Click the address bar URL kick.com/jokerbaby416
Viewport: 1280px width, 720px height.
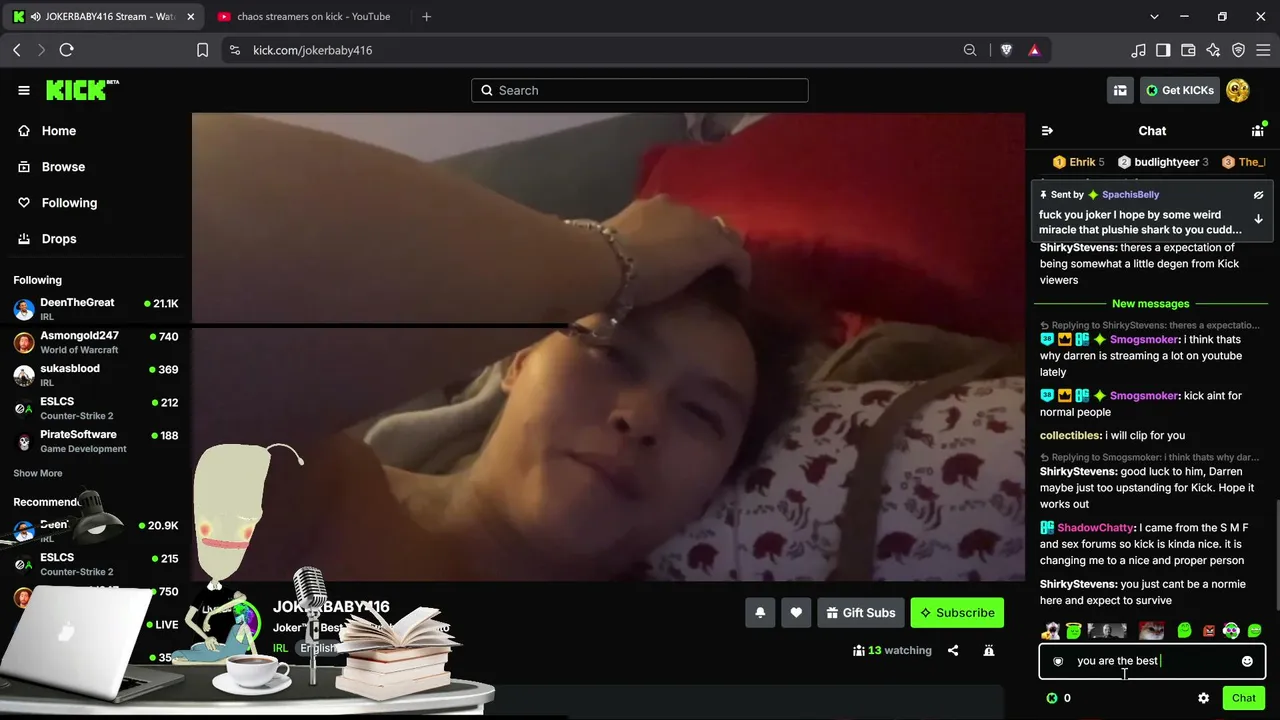coord(312,50)
